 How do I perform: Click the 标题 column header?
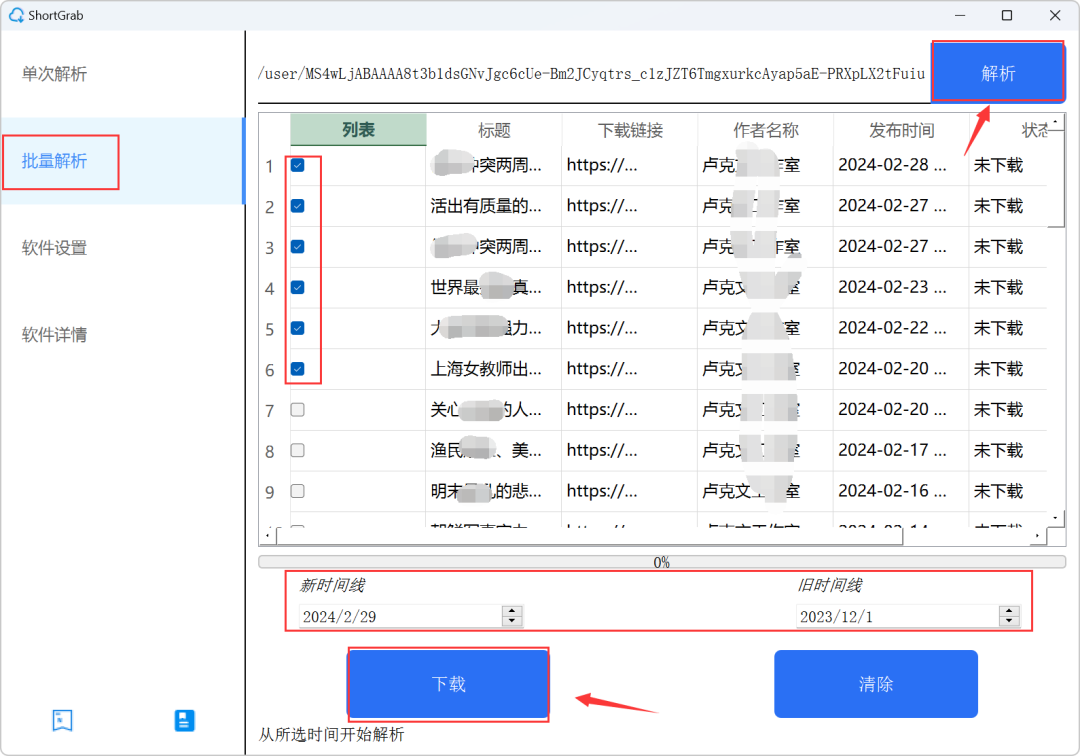coord(494,129)
